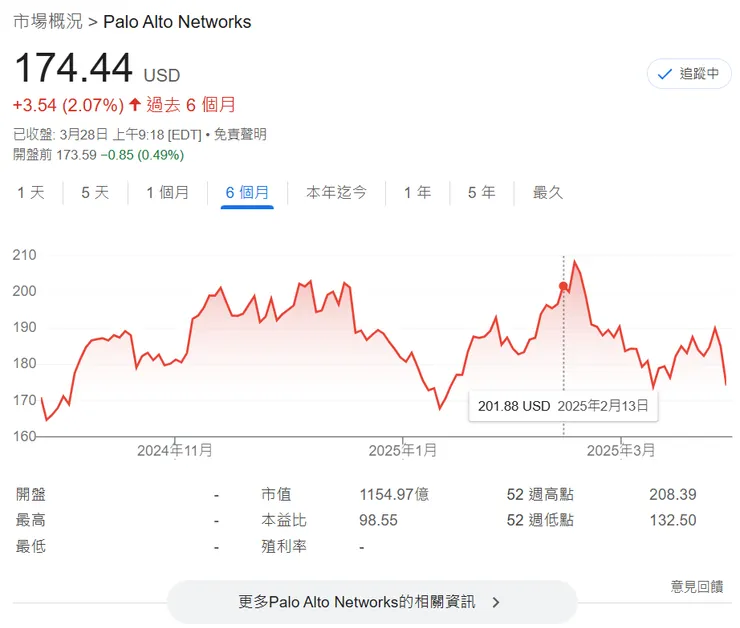Open the 意見回饋 feedback link
740x628 pixels.
tap(697, 586)
